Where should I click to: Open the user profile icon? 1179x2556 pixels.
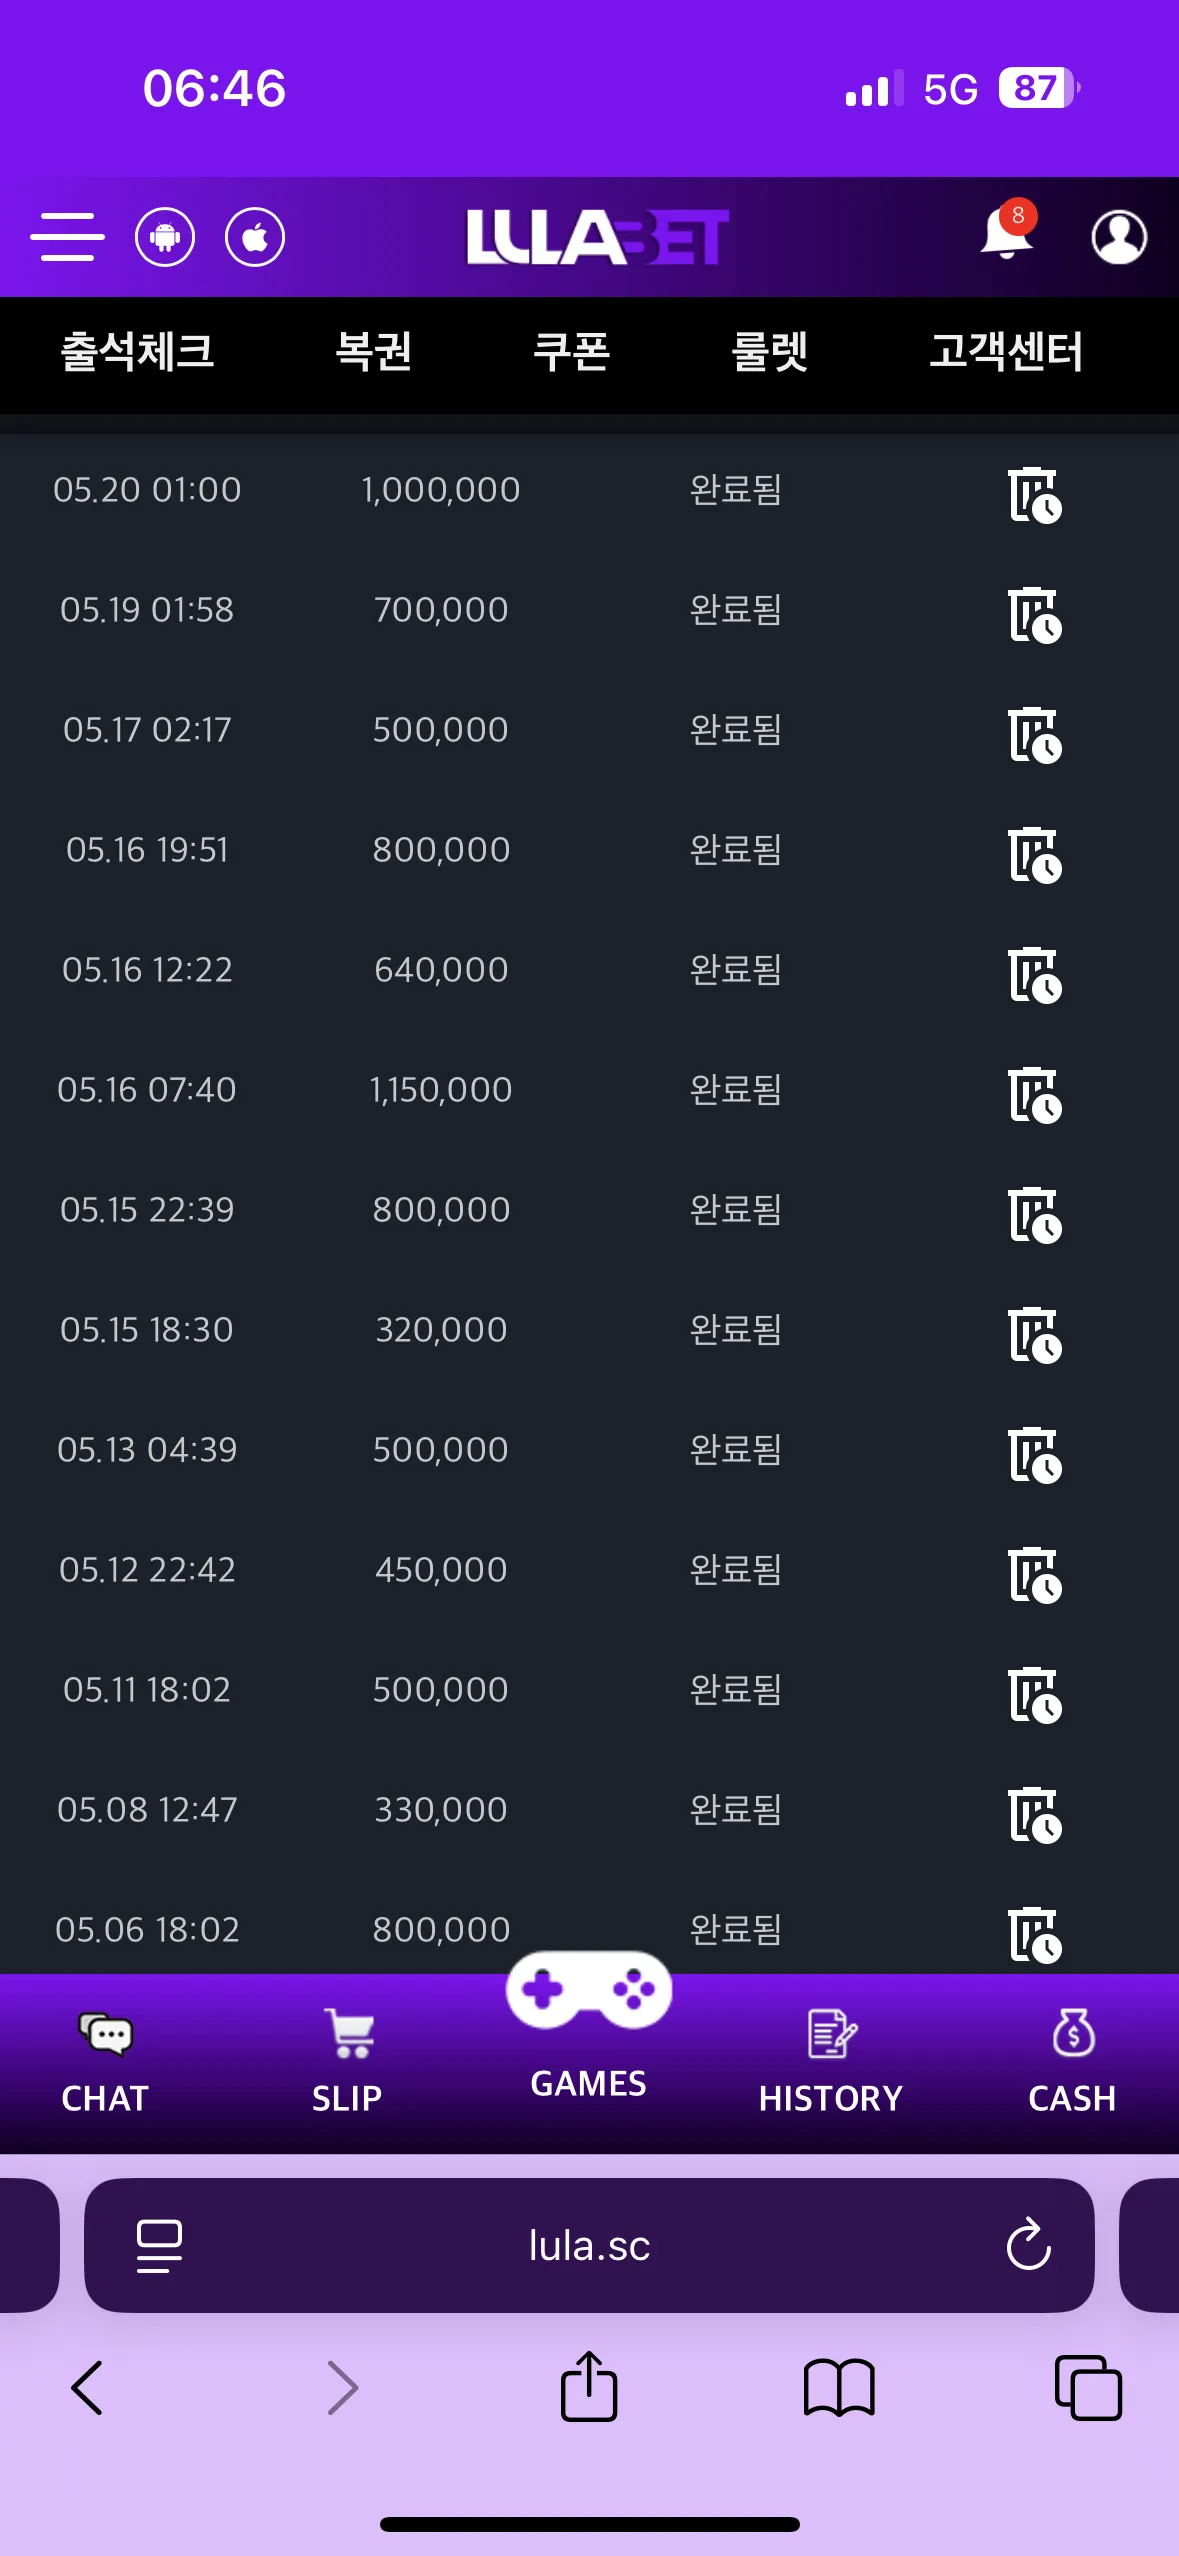coord(1118,237)
